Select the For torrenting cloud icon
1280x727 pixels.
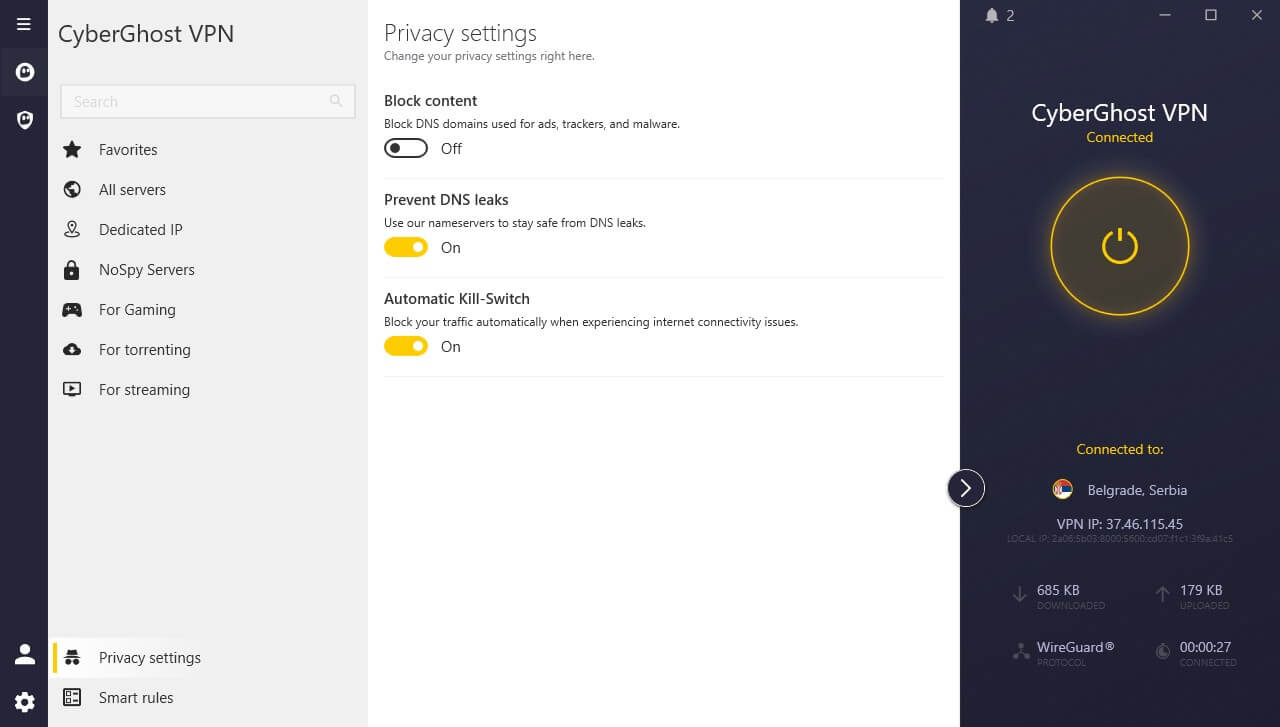71,349
